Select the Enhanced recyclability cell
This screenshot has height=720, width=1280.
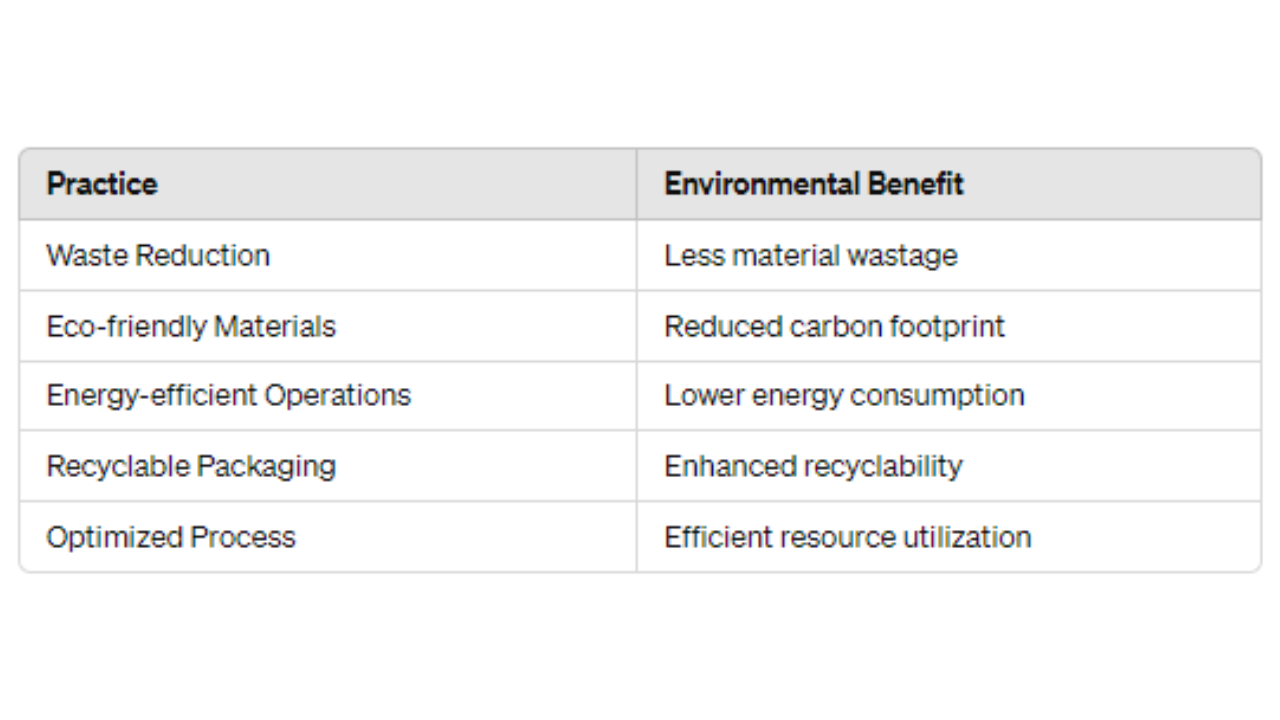click(949, 466)
